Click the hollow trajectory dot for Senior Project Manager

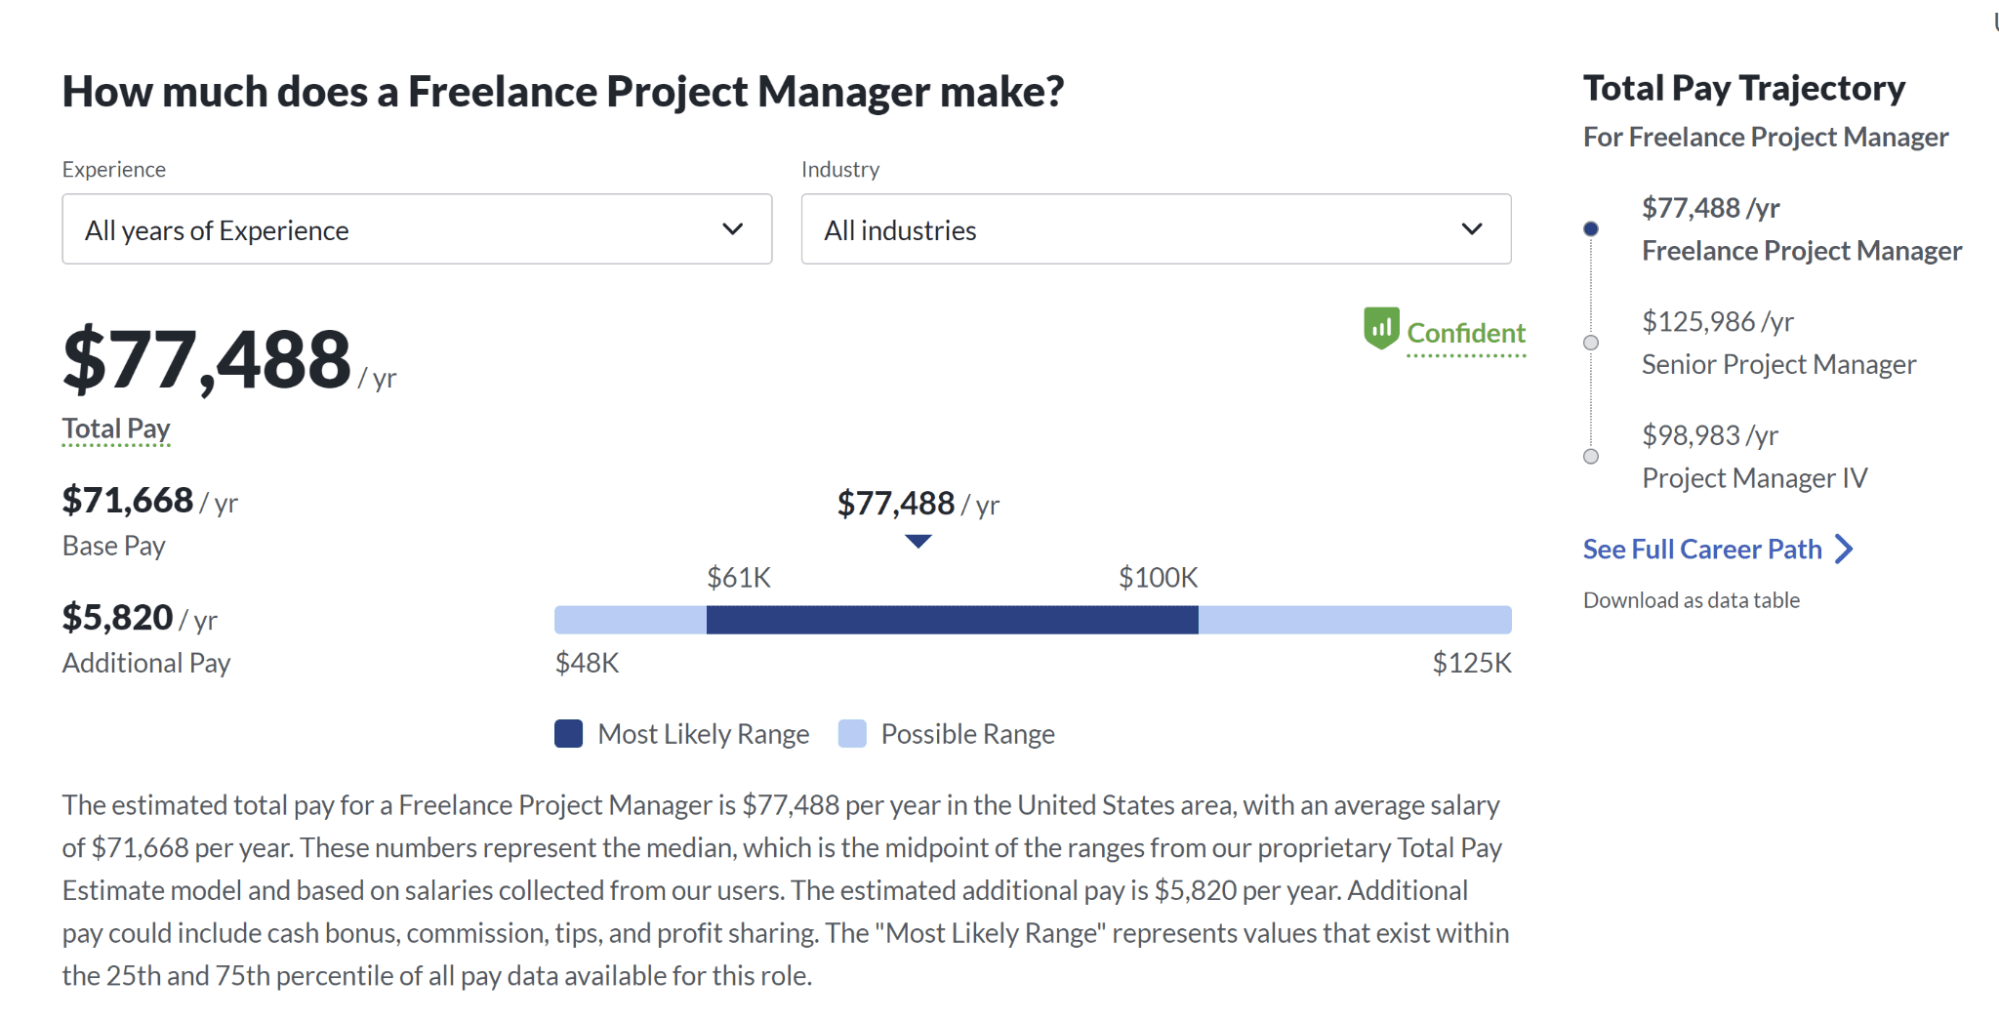[x=1591, y=342]
